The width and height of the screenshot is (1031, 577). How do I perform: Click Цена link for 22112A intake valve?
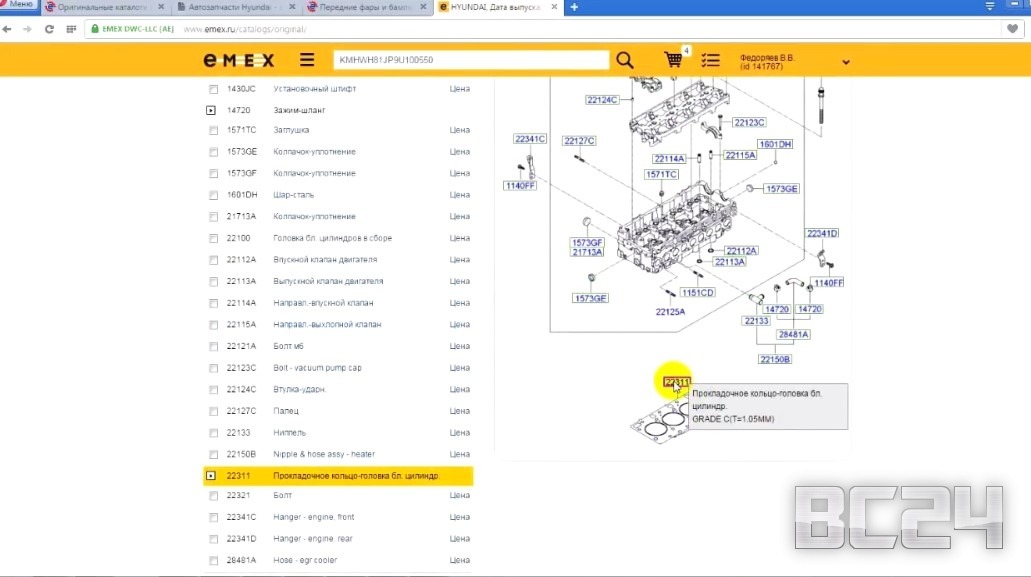coord(459,260)
